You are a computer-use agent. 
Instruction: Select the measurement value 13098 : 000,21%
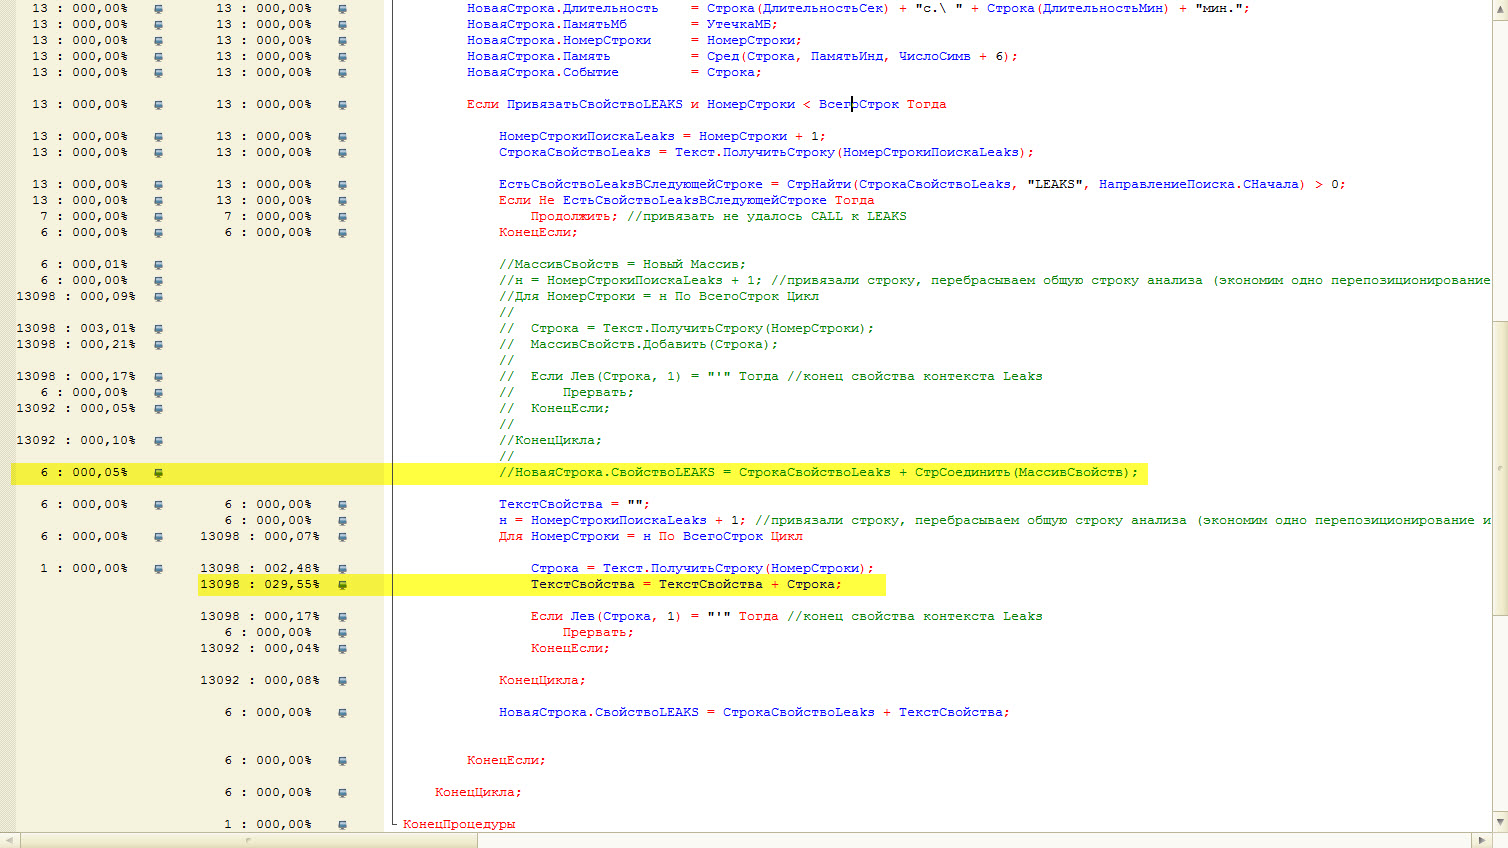[x=76, y=345]
